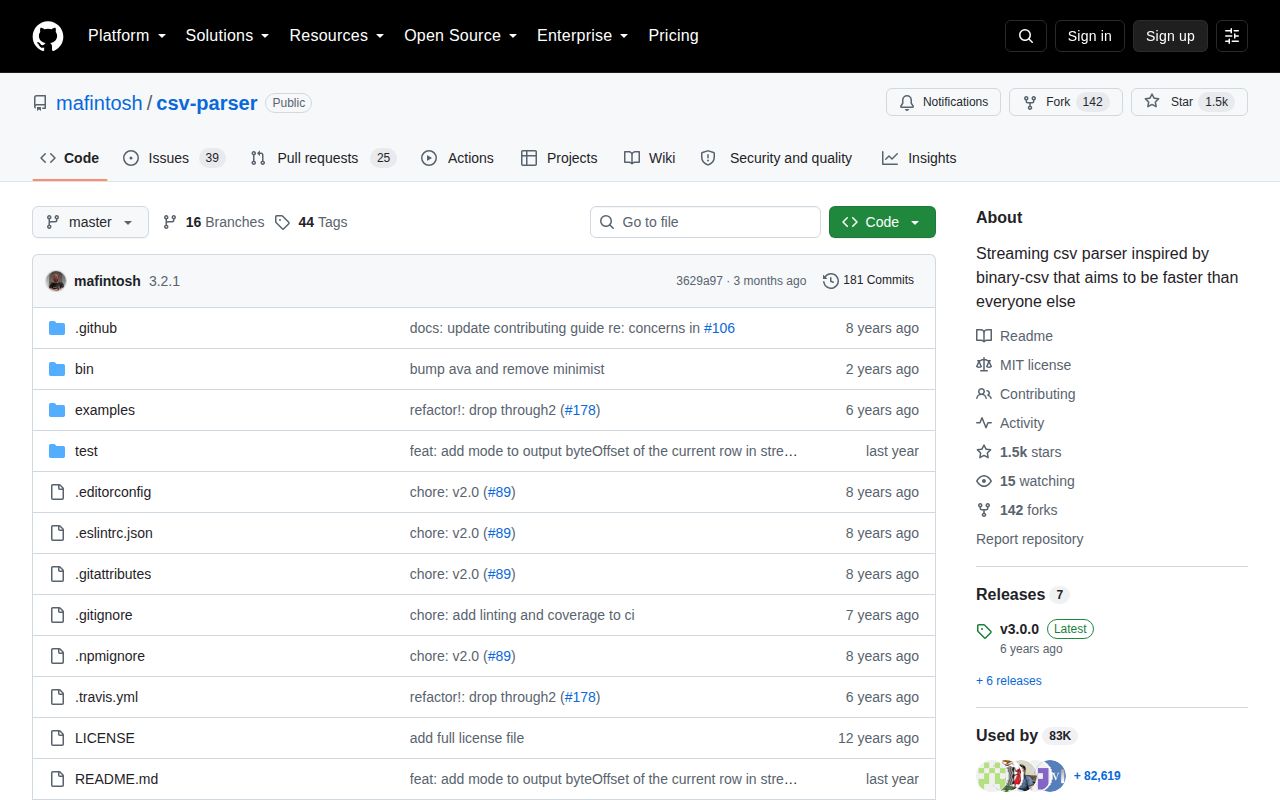1280x800 pixels.
Task: Expand the Open Source menu
Action: tap(460, 36)
